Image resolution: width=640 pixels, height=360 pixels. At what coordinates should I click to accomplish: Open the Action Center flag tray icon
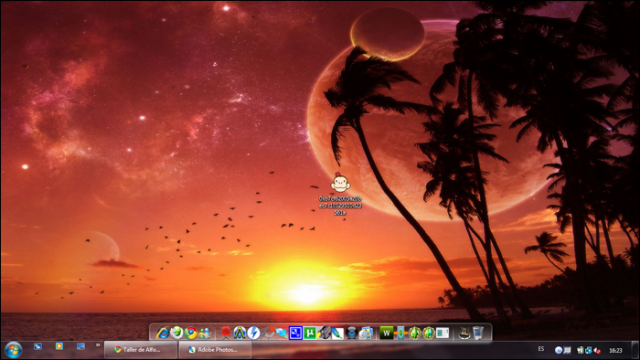[567, 350]
